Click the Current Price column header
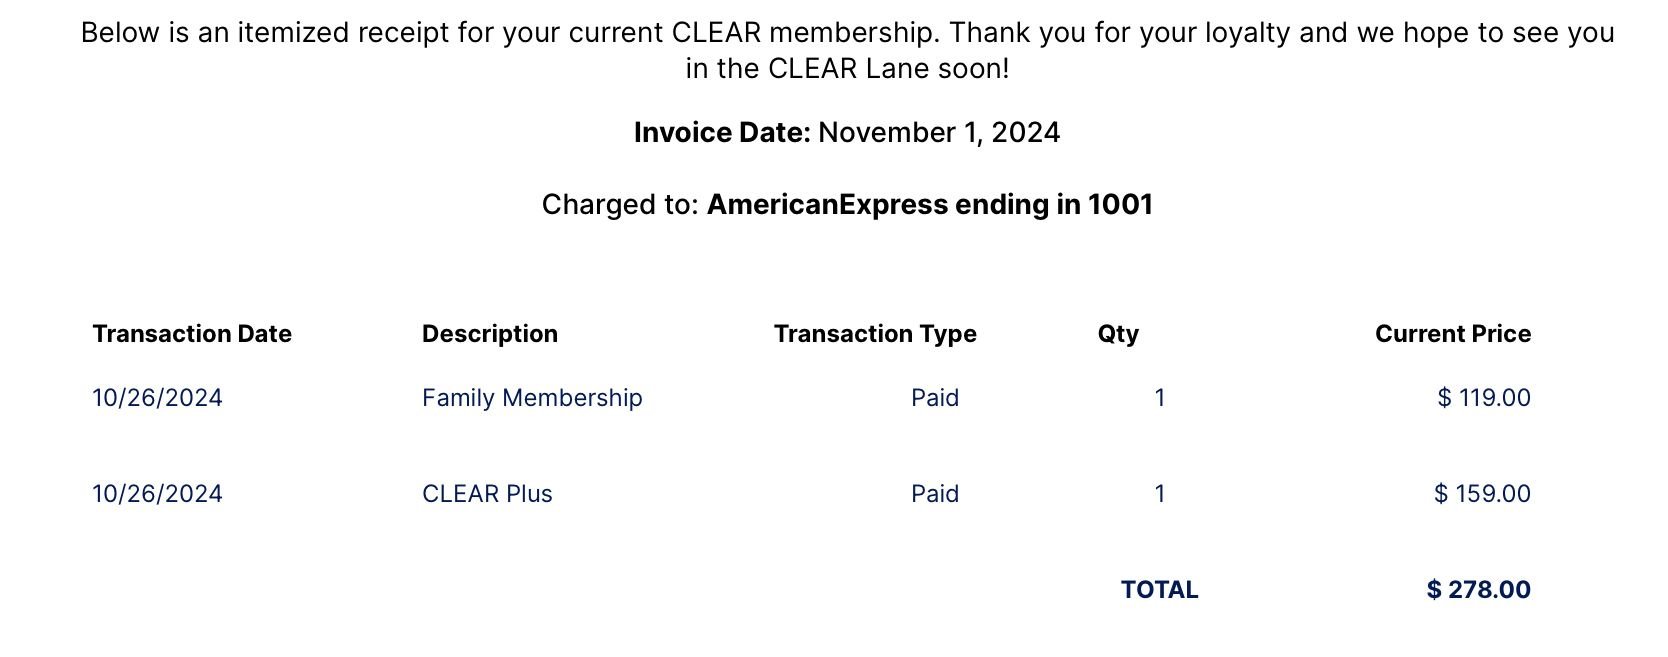Image resolution: width=1668 pixels, height=657 pixels. (x=1452, y=334)
